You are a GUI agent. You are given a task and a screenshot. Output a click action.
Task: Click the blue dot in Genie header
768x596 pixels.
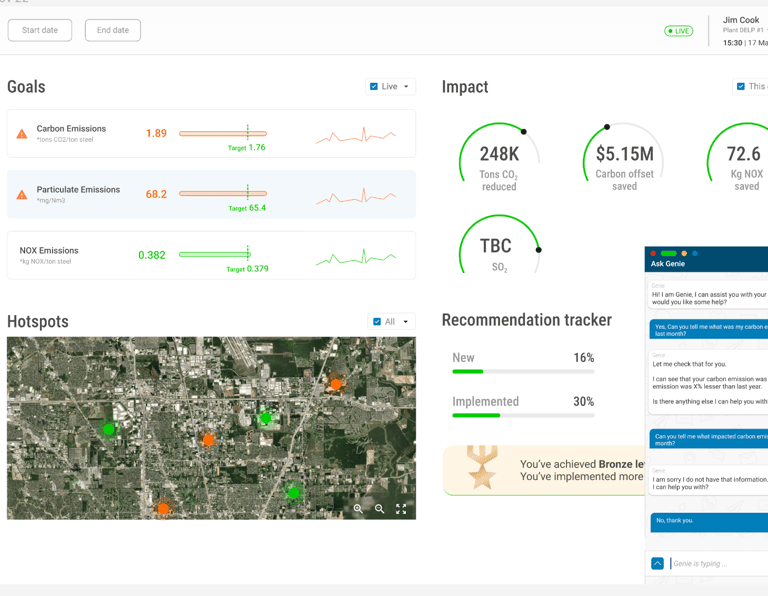pyautogui.click(x=695, y=253)
